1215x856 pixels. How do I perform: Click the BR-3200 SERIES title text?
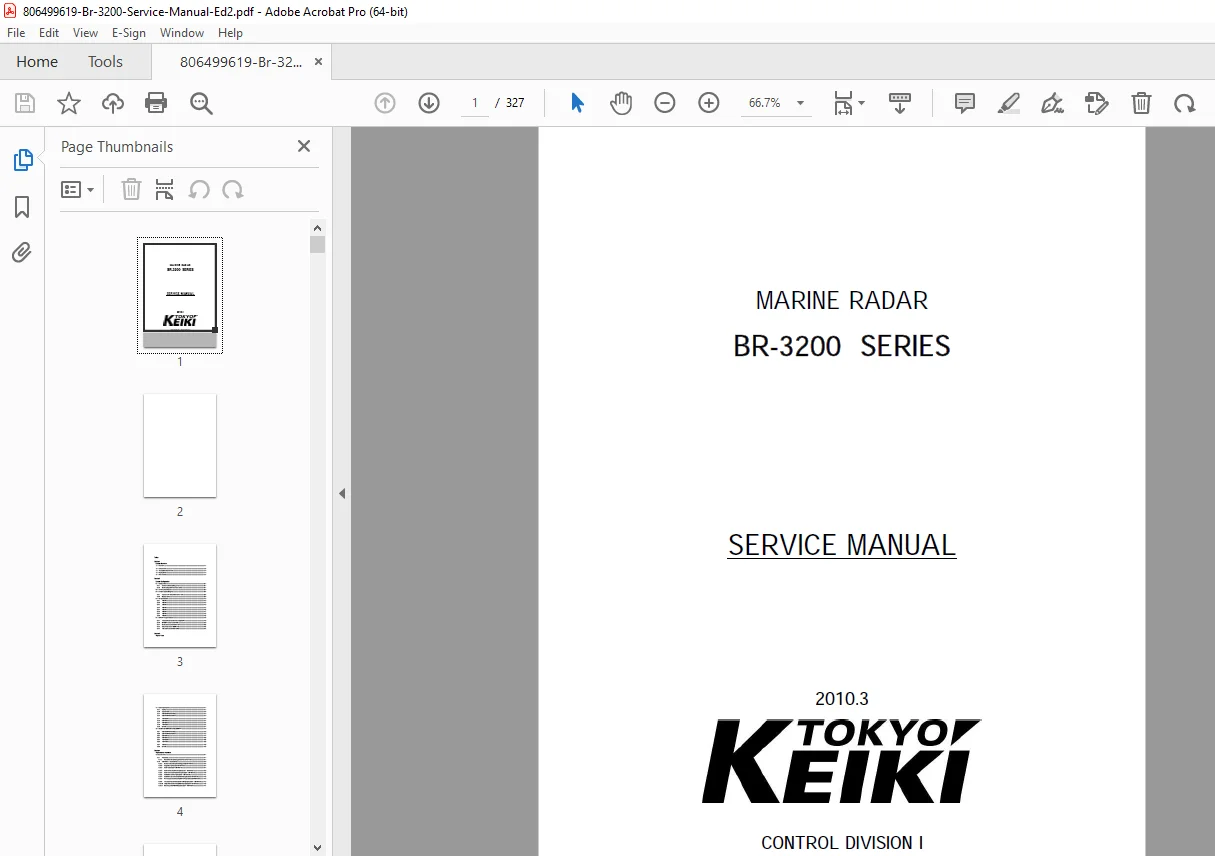point(842,346)
